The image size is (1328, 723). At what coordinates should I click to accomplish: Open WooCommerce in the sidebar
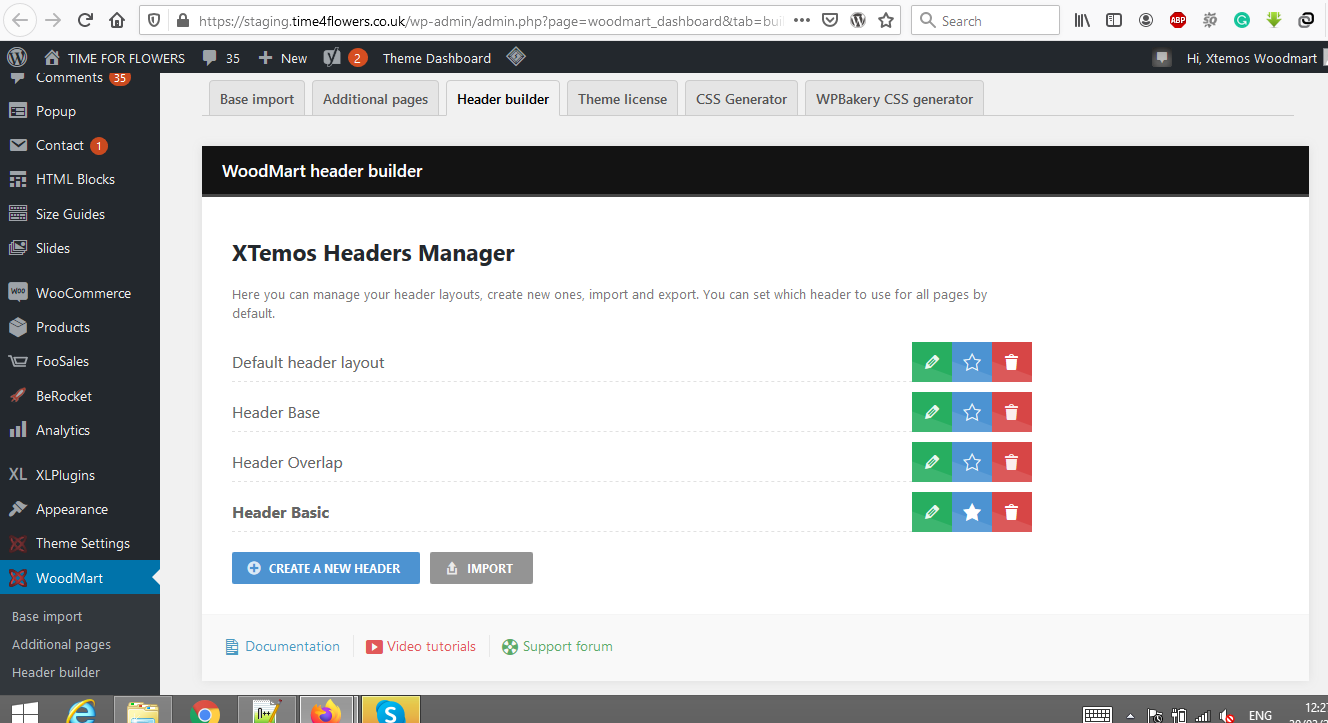(x=80, y=293)
